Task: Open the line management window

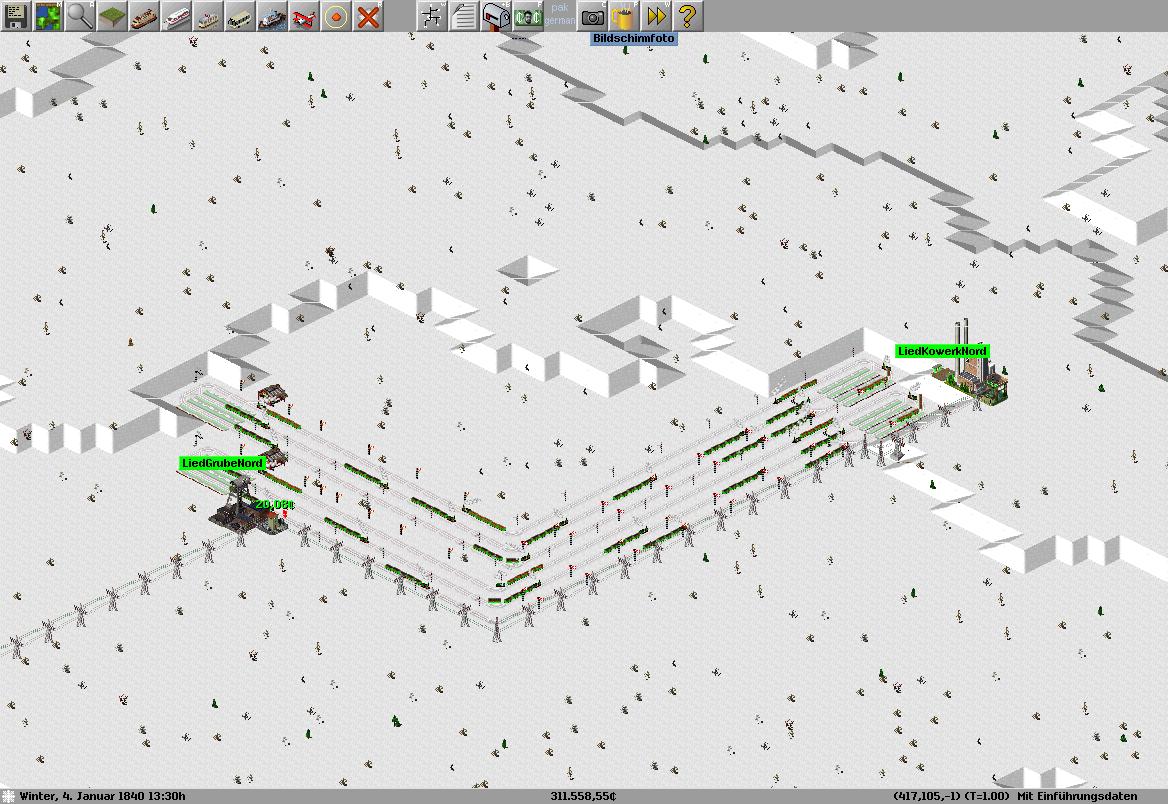Action: tap(432, 16)
